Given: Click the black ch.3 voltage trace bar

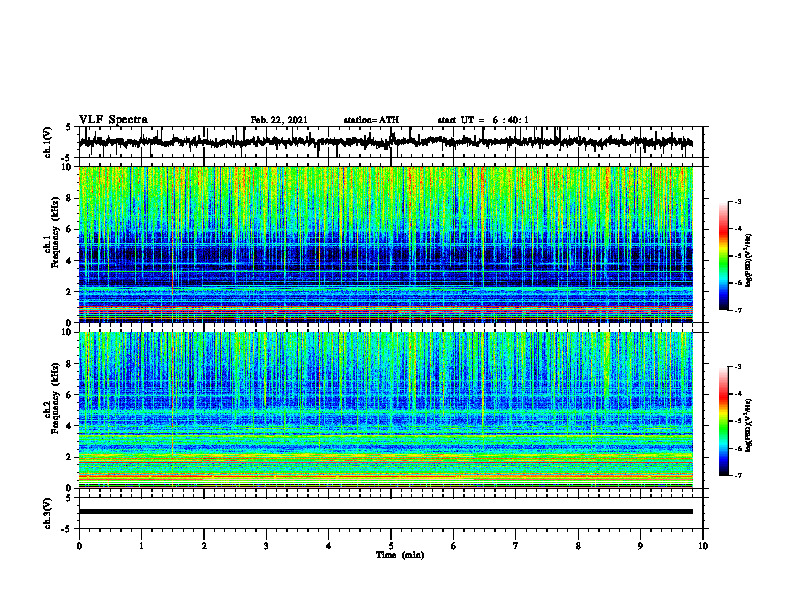Looking at the screenshot, I should [385, 512].
